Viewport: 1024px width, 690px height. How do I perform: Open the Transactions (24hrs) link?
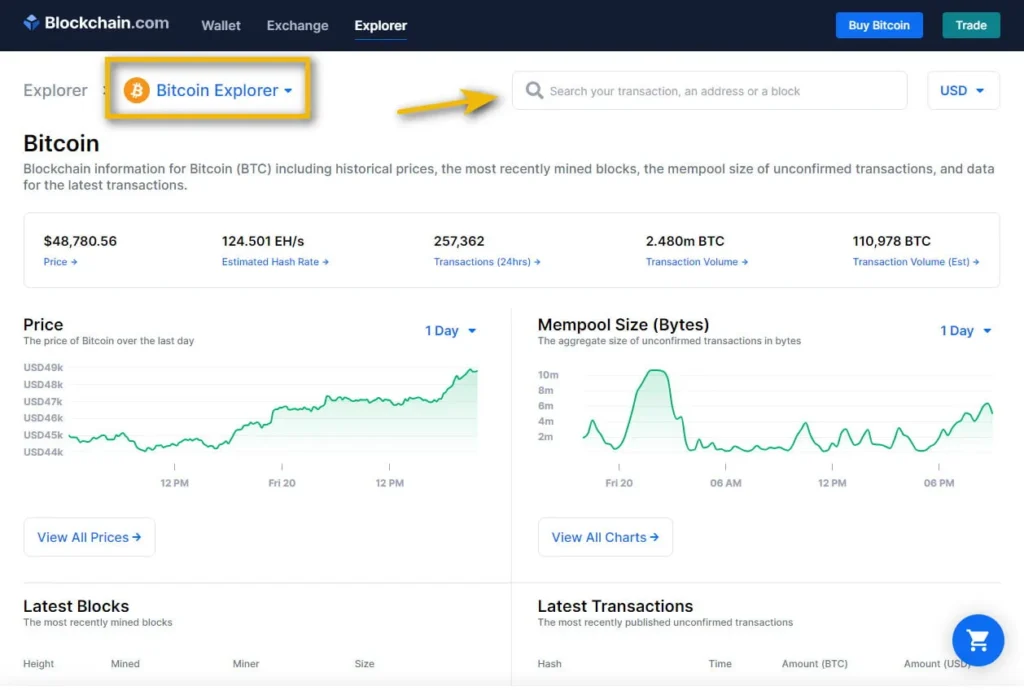[487, 262]
